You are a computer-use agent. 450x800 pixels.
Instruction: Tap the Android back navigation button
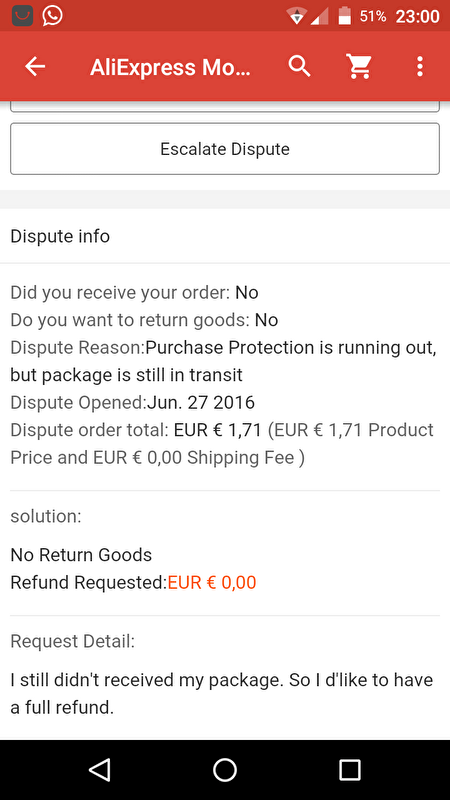(99, 770)
